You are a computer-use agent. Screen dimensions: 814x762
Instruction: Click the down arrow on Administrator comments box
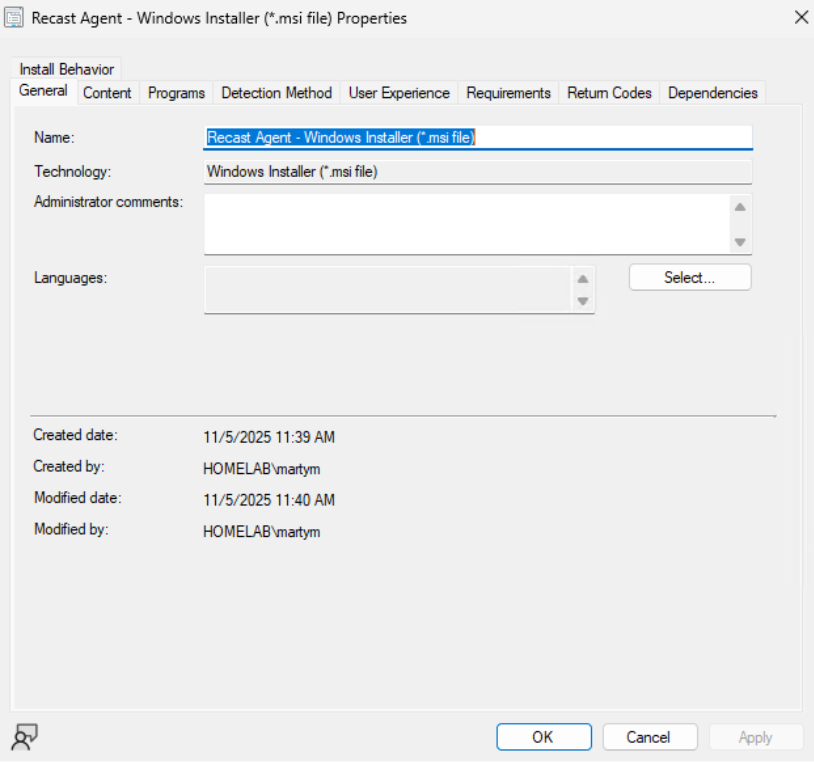pyautogui.click(x=738, y=243)
